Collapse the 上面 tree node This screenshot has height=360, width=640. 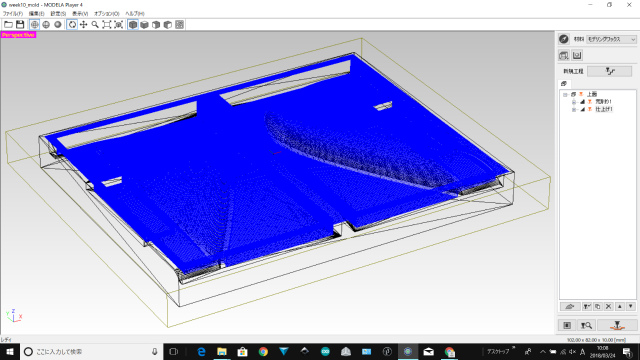565,94
